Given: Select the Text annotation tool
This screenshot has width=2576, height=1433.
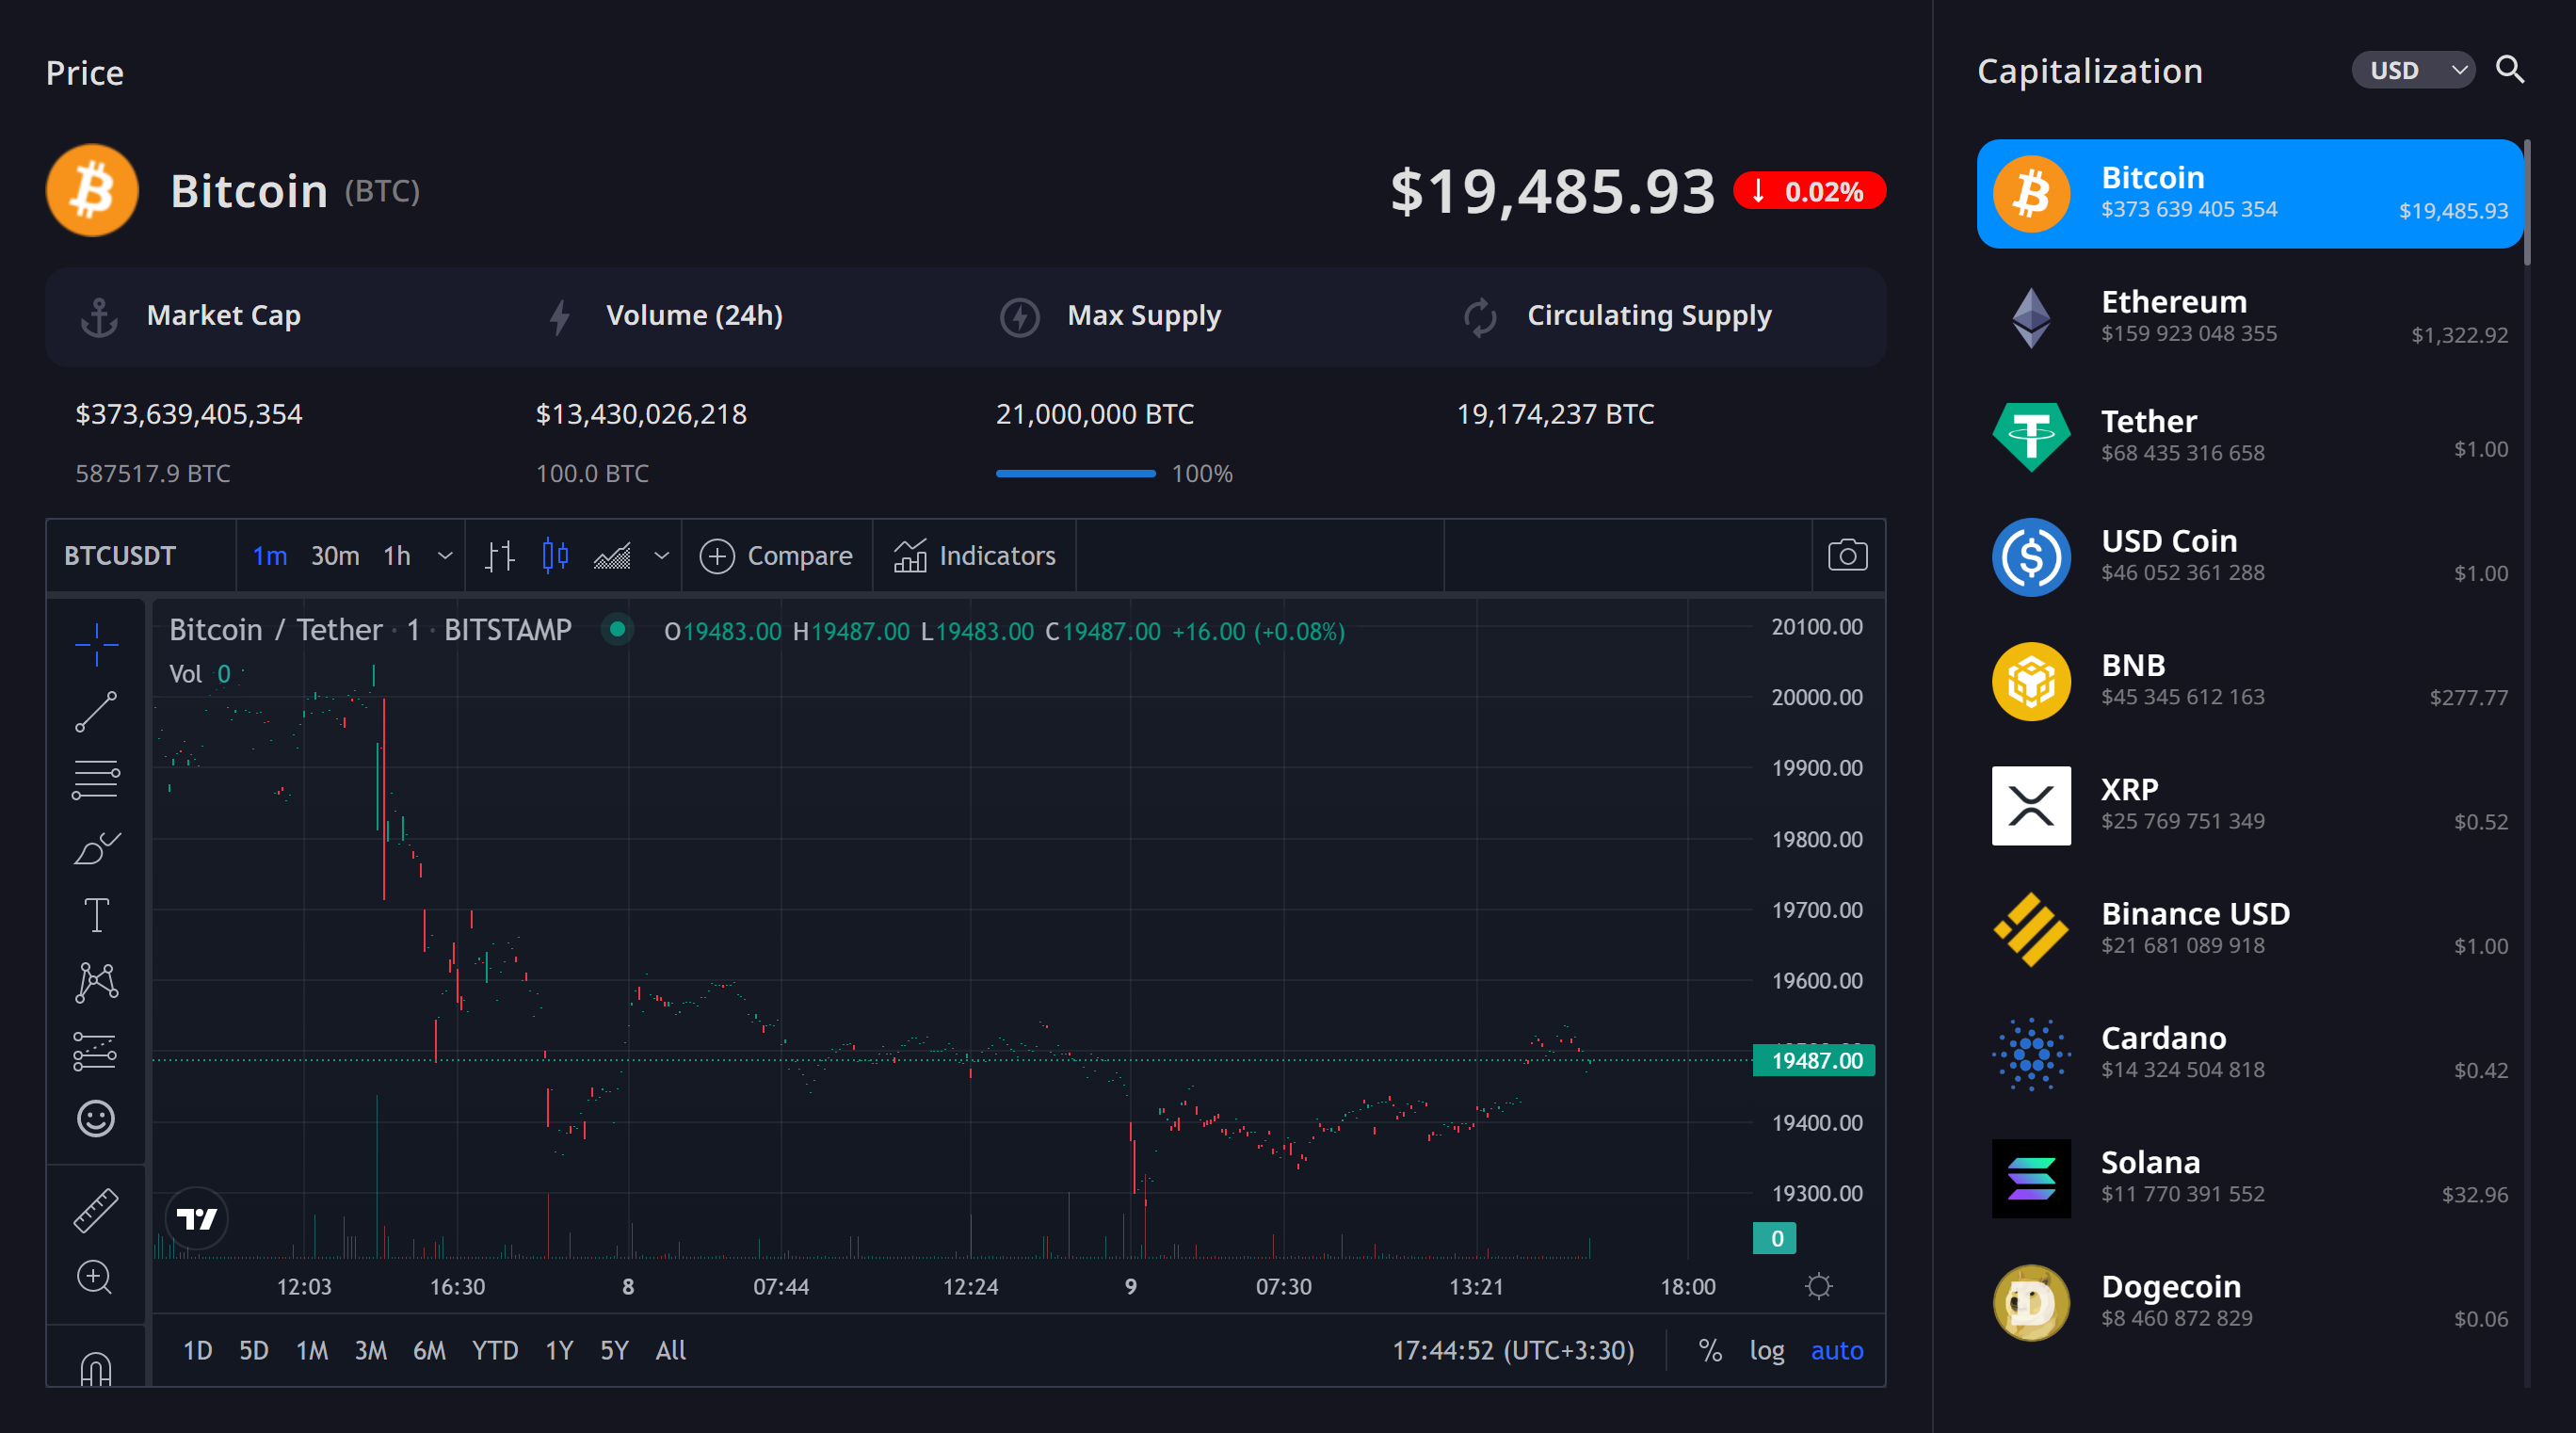Looking at the screenshot, I should (x=96, y=915).
